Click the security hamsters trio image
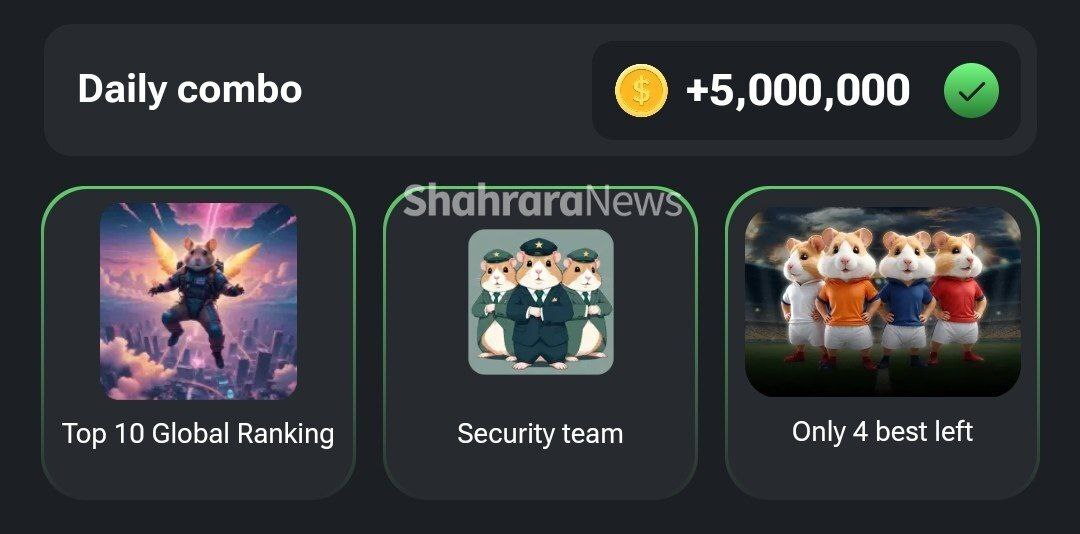 [x=541, y=302]
